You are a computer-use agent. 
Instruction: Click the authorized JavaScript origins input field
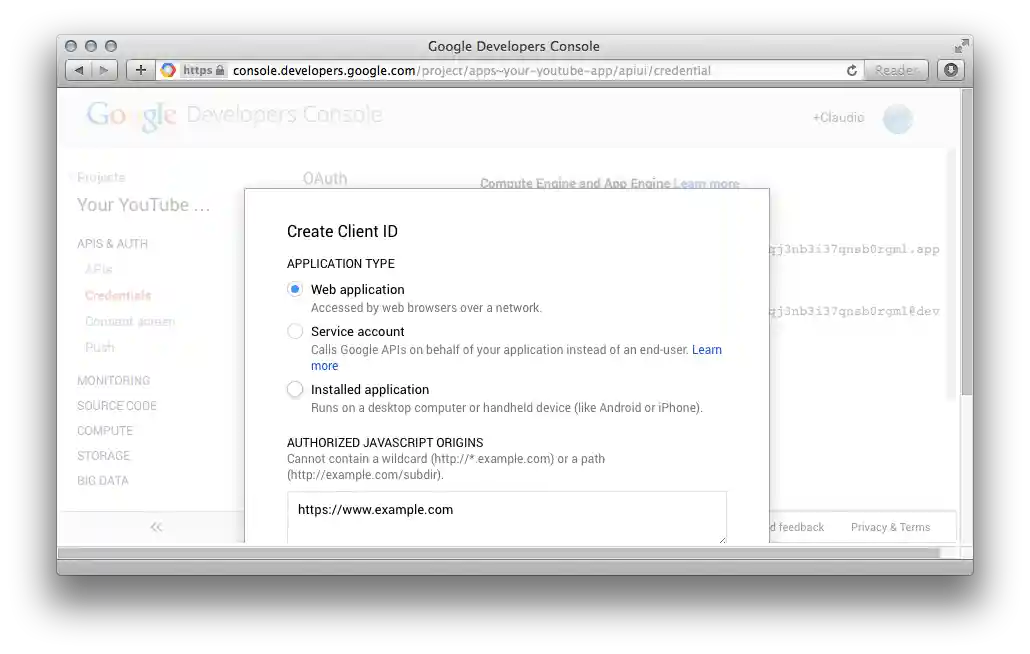pyautogui.click(x=507, y=516)
